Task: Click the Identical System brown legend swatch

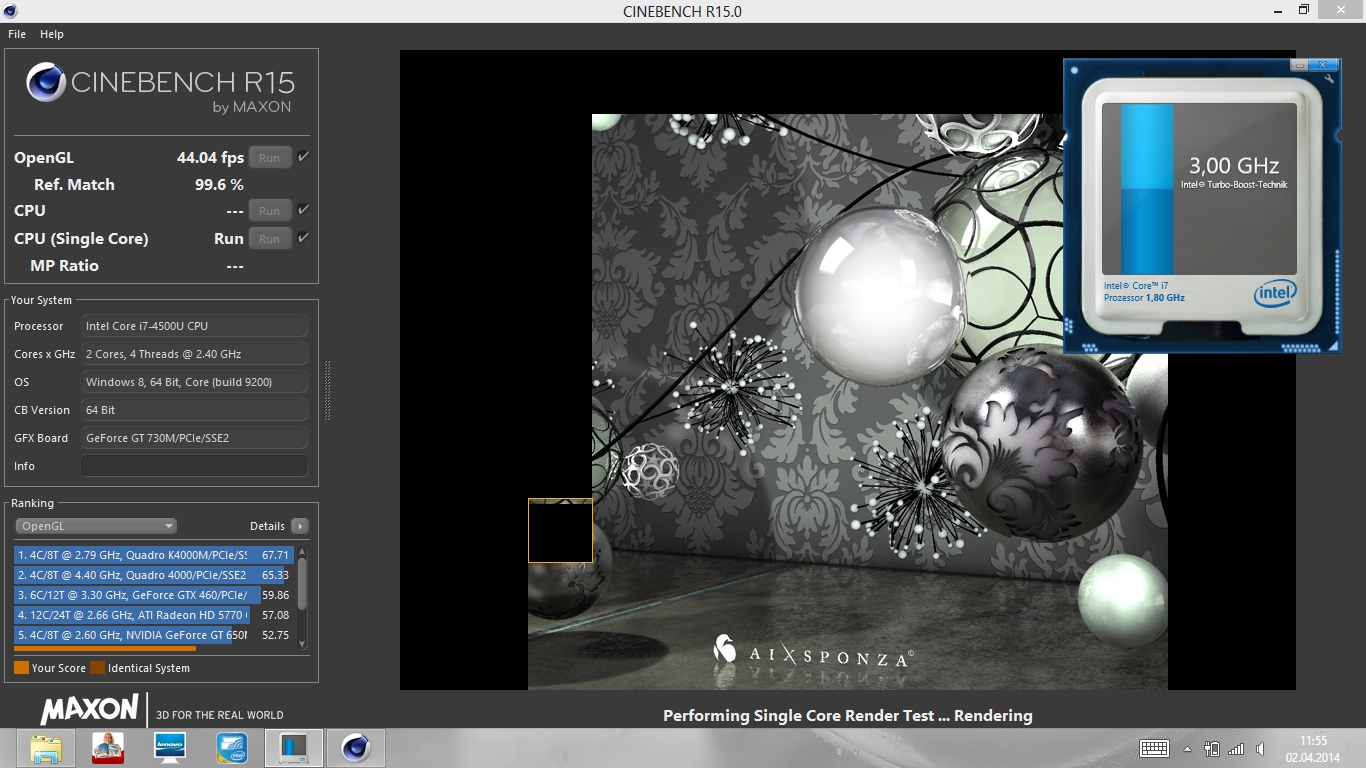Action: tap(98, 668)
